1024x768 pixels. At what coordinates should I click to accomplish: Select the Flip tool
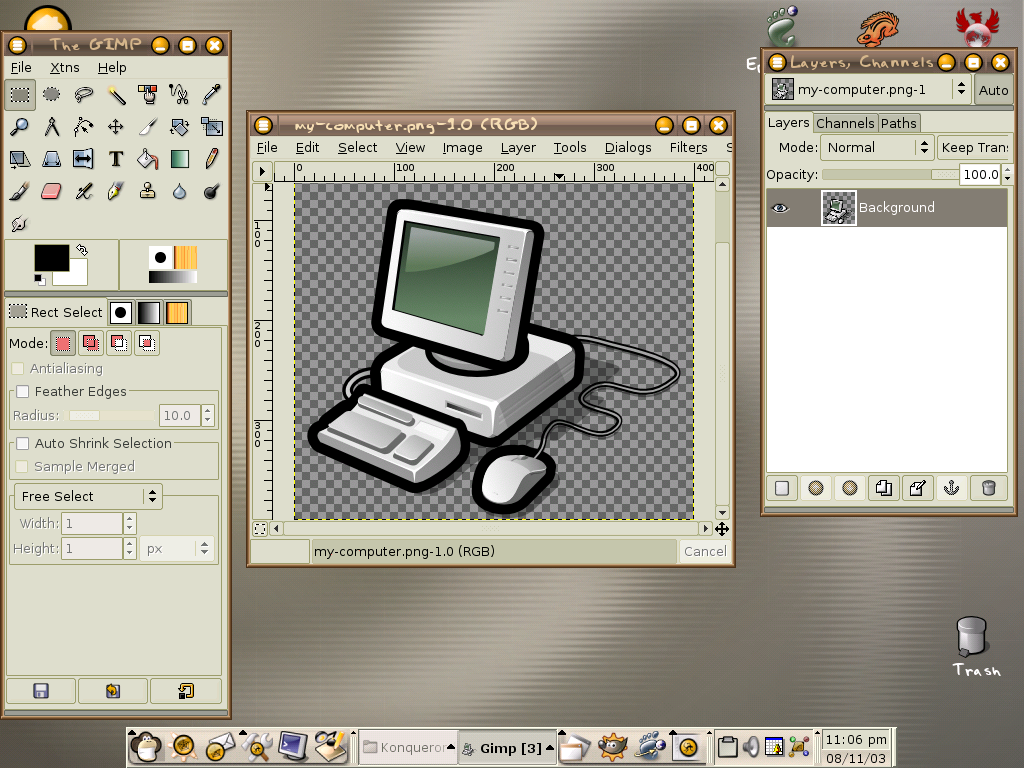pos(84,159)
